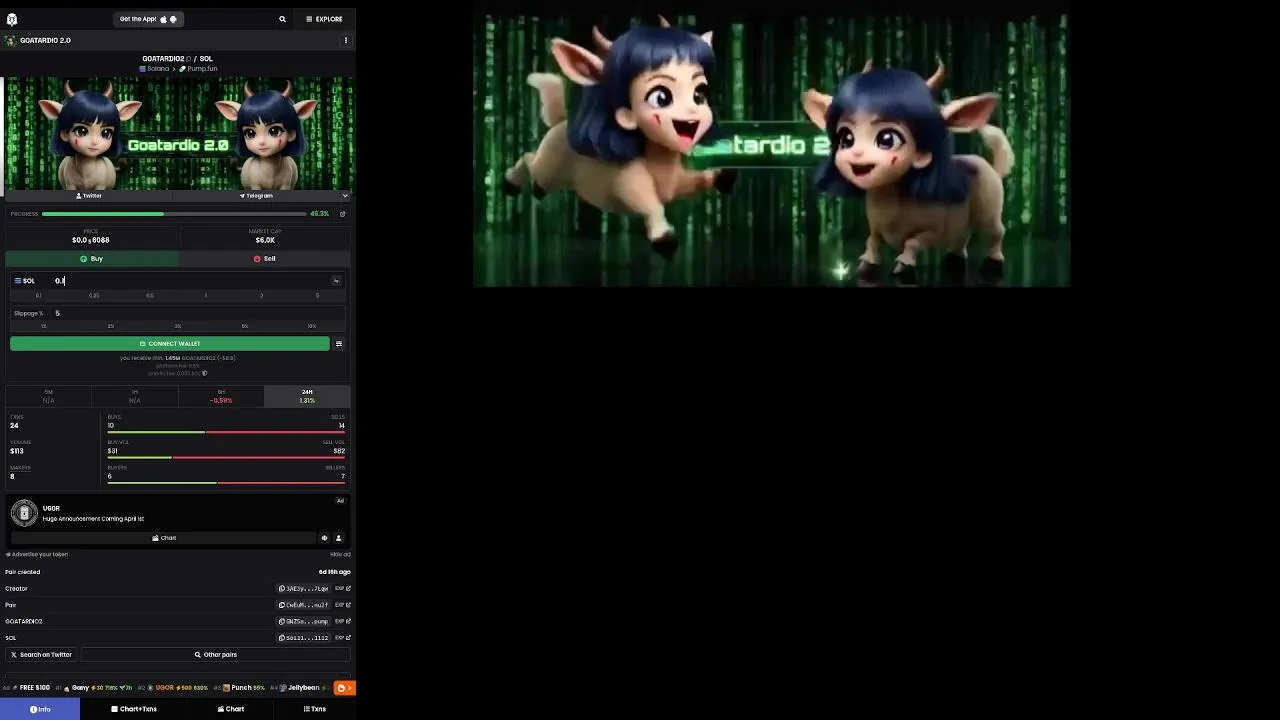Click the DEX Screener owl logo

[x=11, y=19]
